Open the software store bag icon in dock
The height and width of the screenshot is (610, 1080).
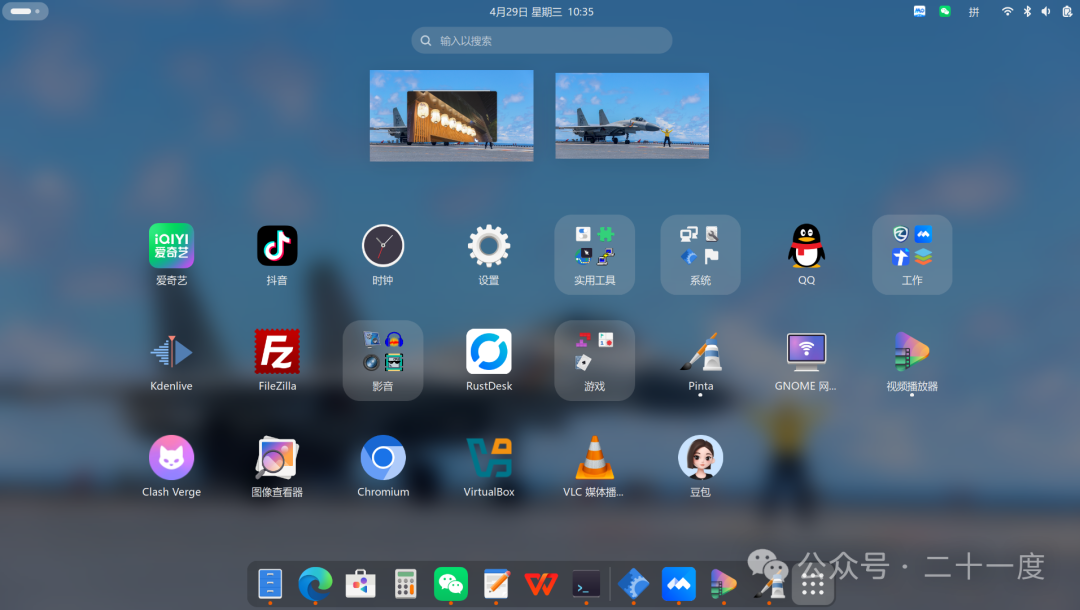pyautogui.click(x=360, y=584)
